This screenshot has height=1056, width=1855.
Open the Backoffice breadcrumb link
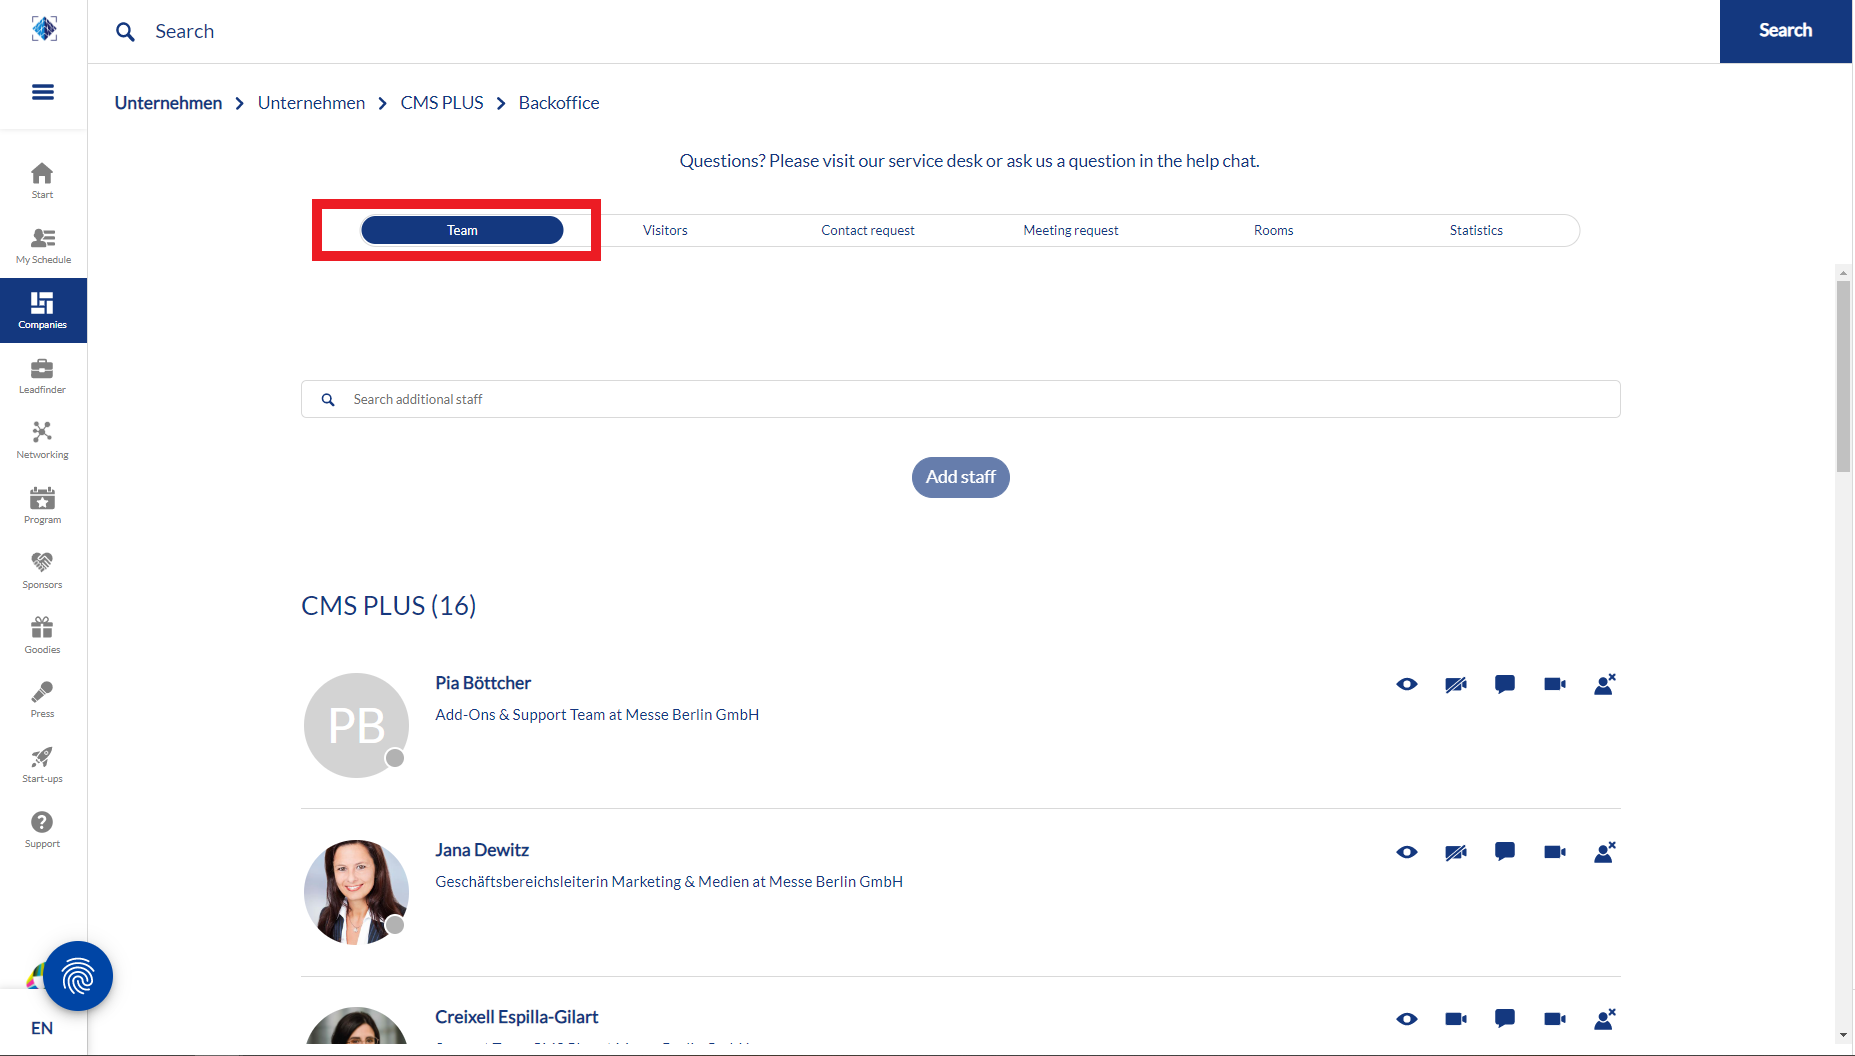tap(559, 103)
